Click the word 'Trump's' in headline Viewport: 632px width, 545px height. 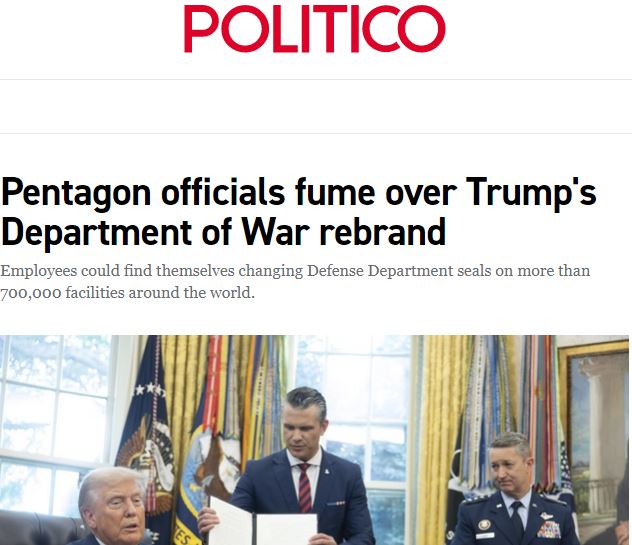[531, 192]
